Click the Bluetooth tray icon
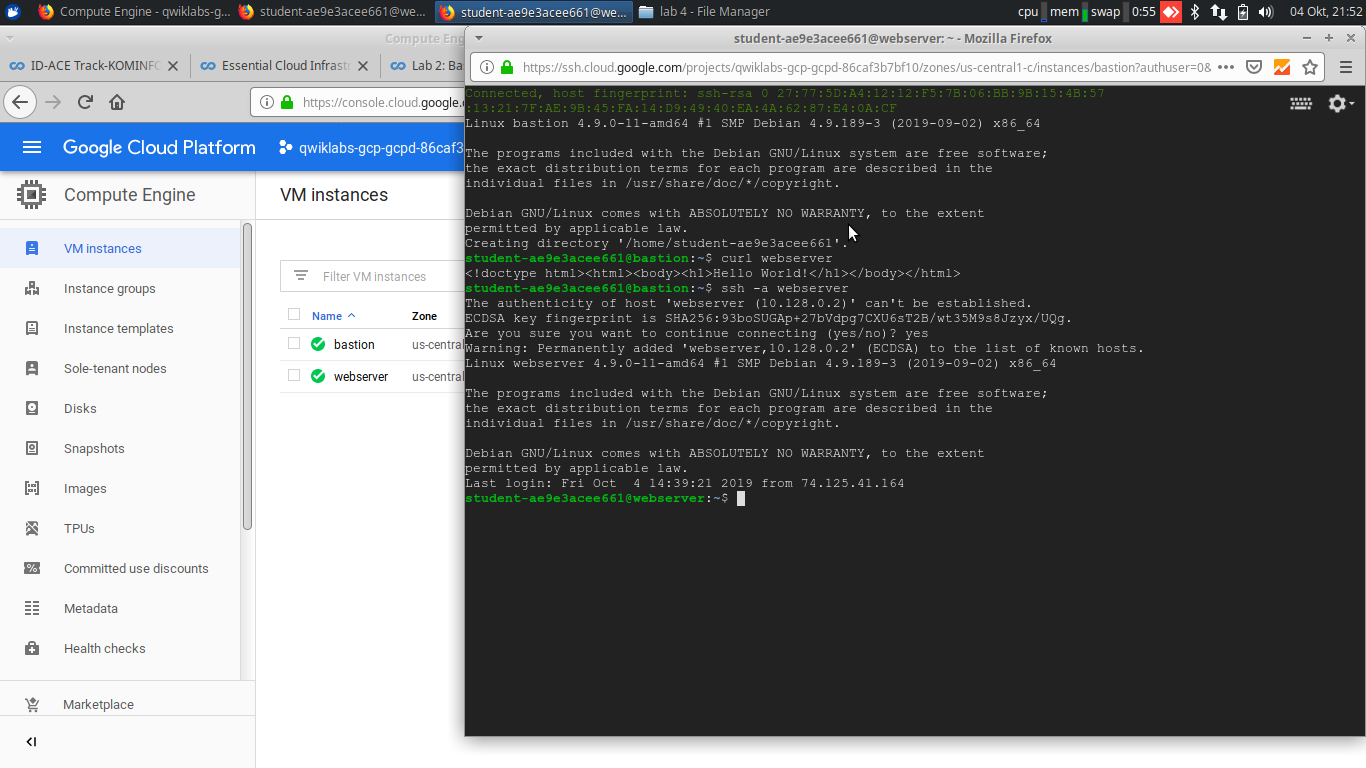This screenshot has height=768, width=1366. (x=1194, y=12)
